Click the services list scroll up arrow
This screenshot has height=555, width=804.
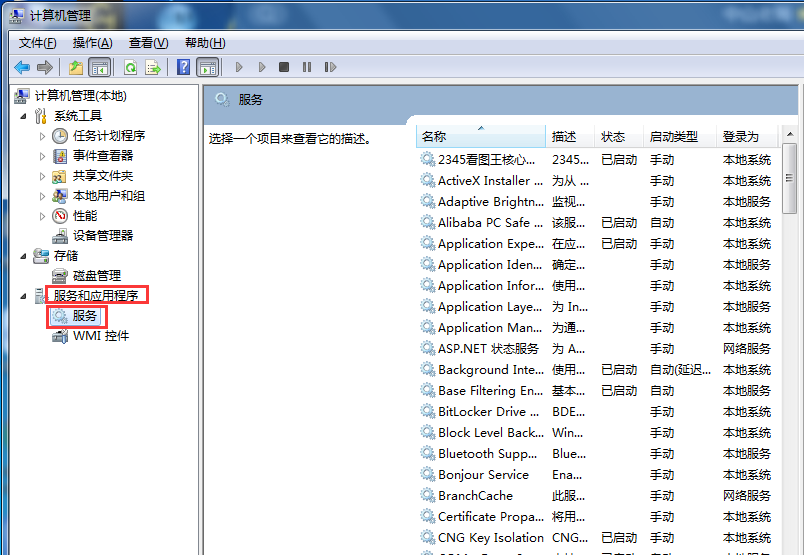(790, 134)
